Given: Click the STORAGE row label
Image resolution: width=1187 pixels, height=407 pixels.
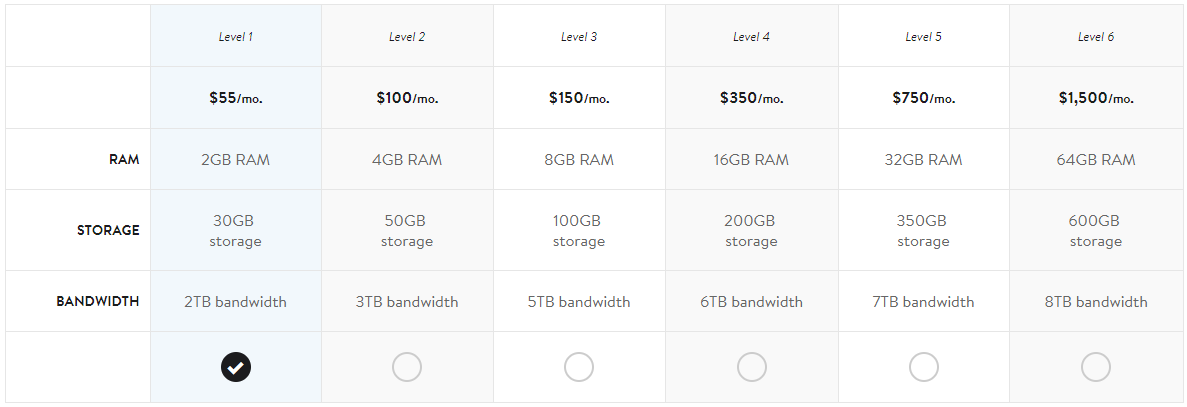Looking at the screenshot, I should tap(108, 230).
